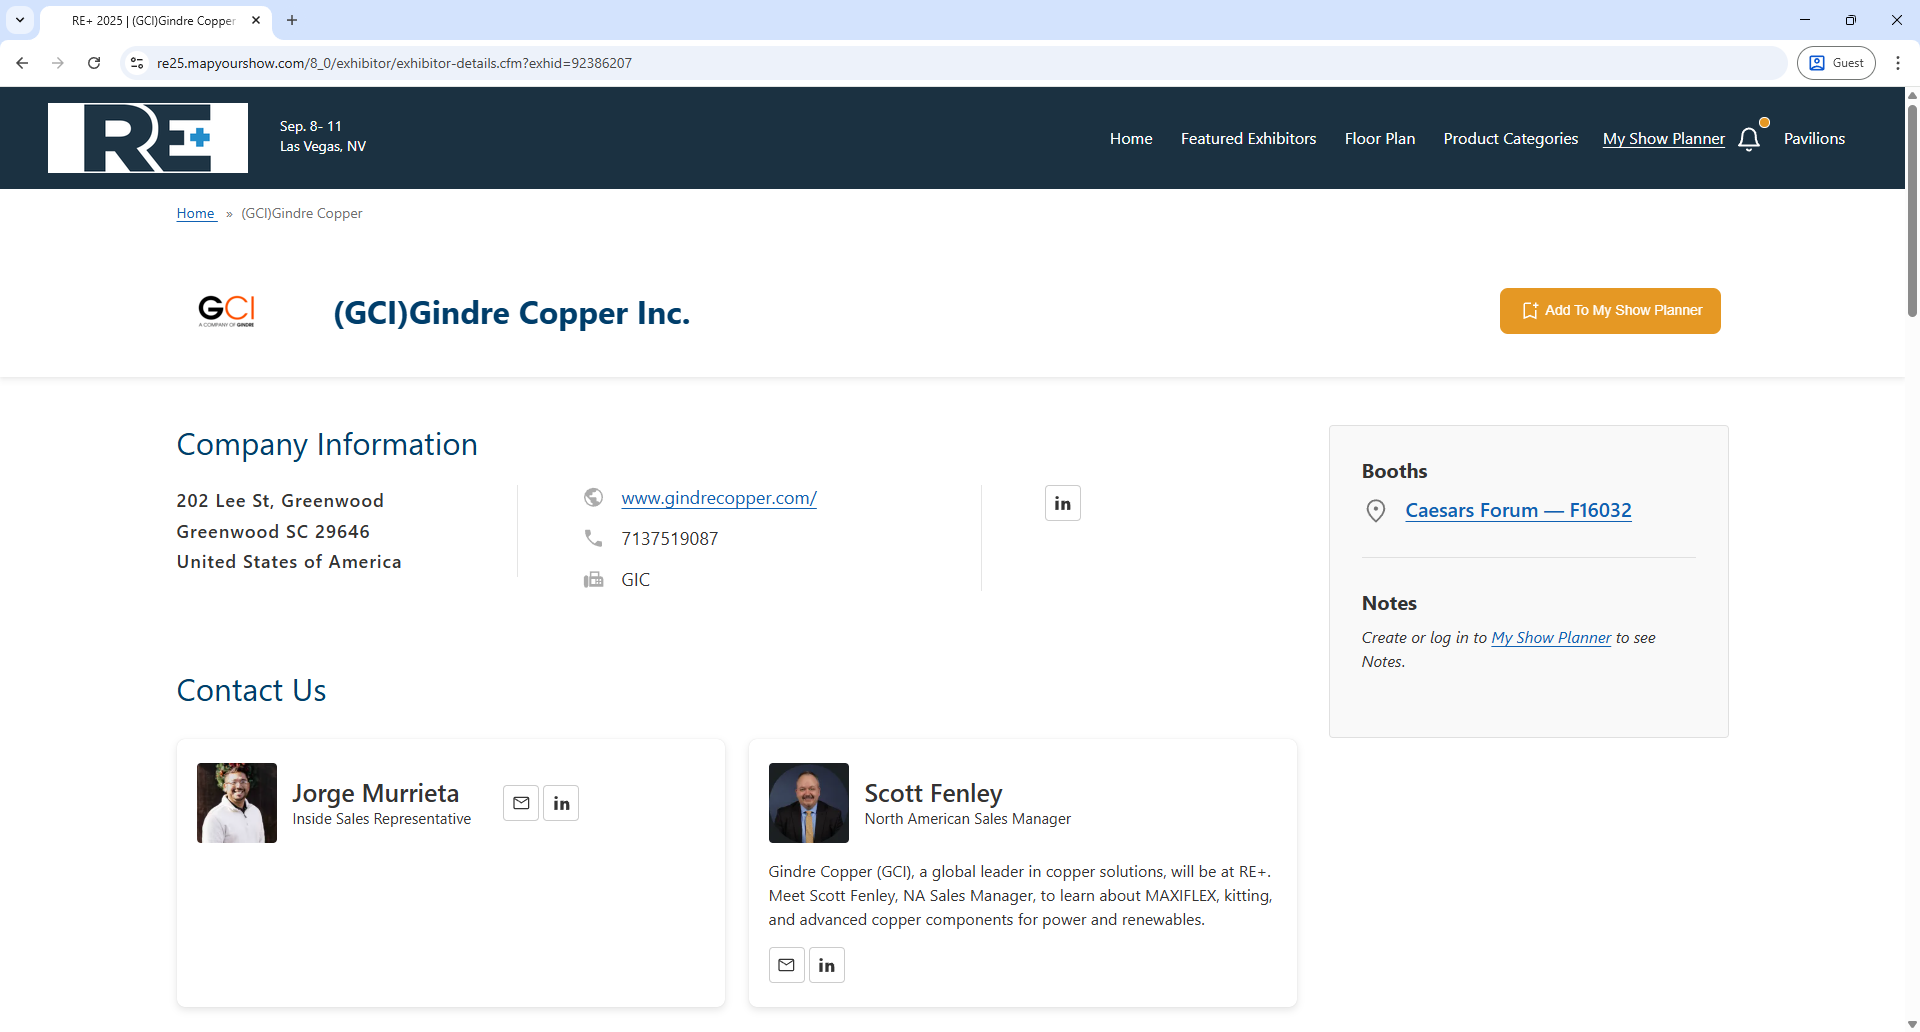Click the location pin beside Caesars Forum

(x=1375, y=510)
